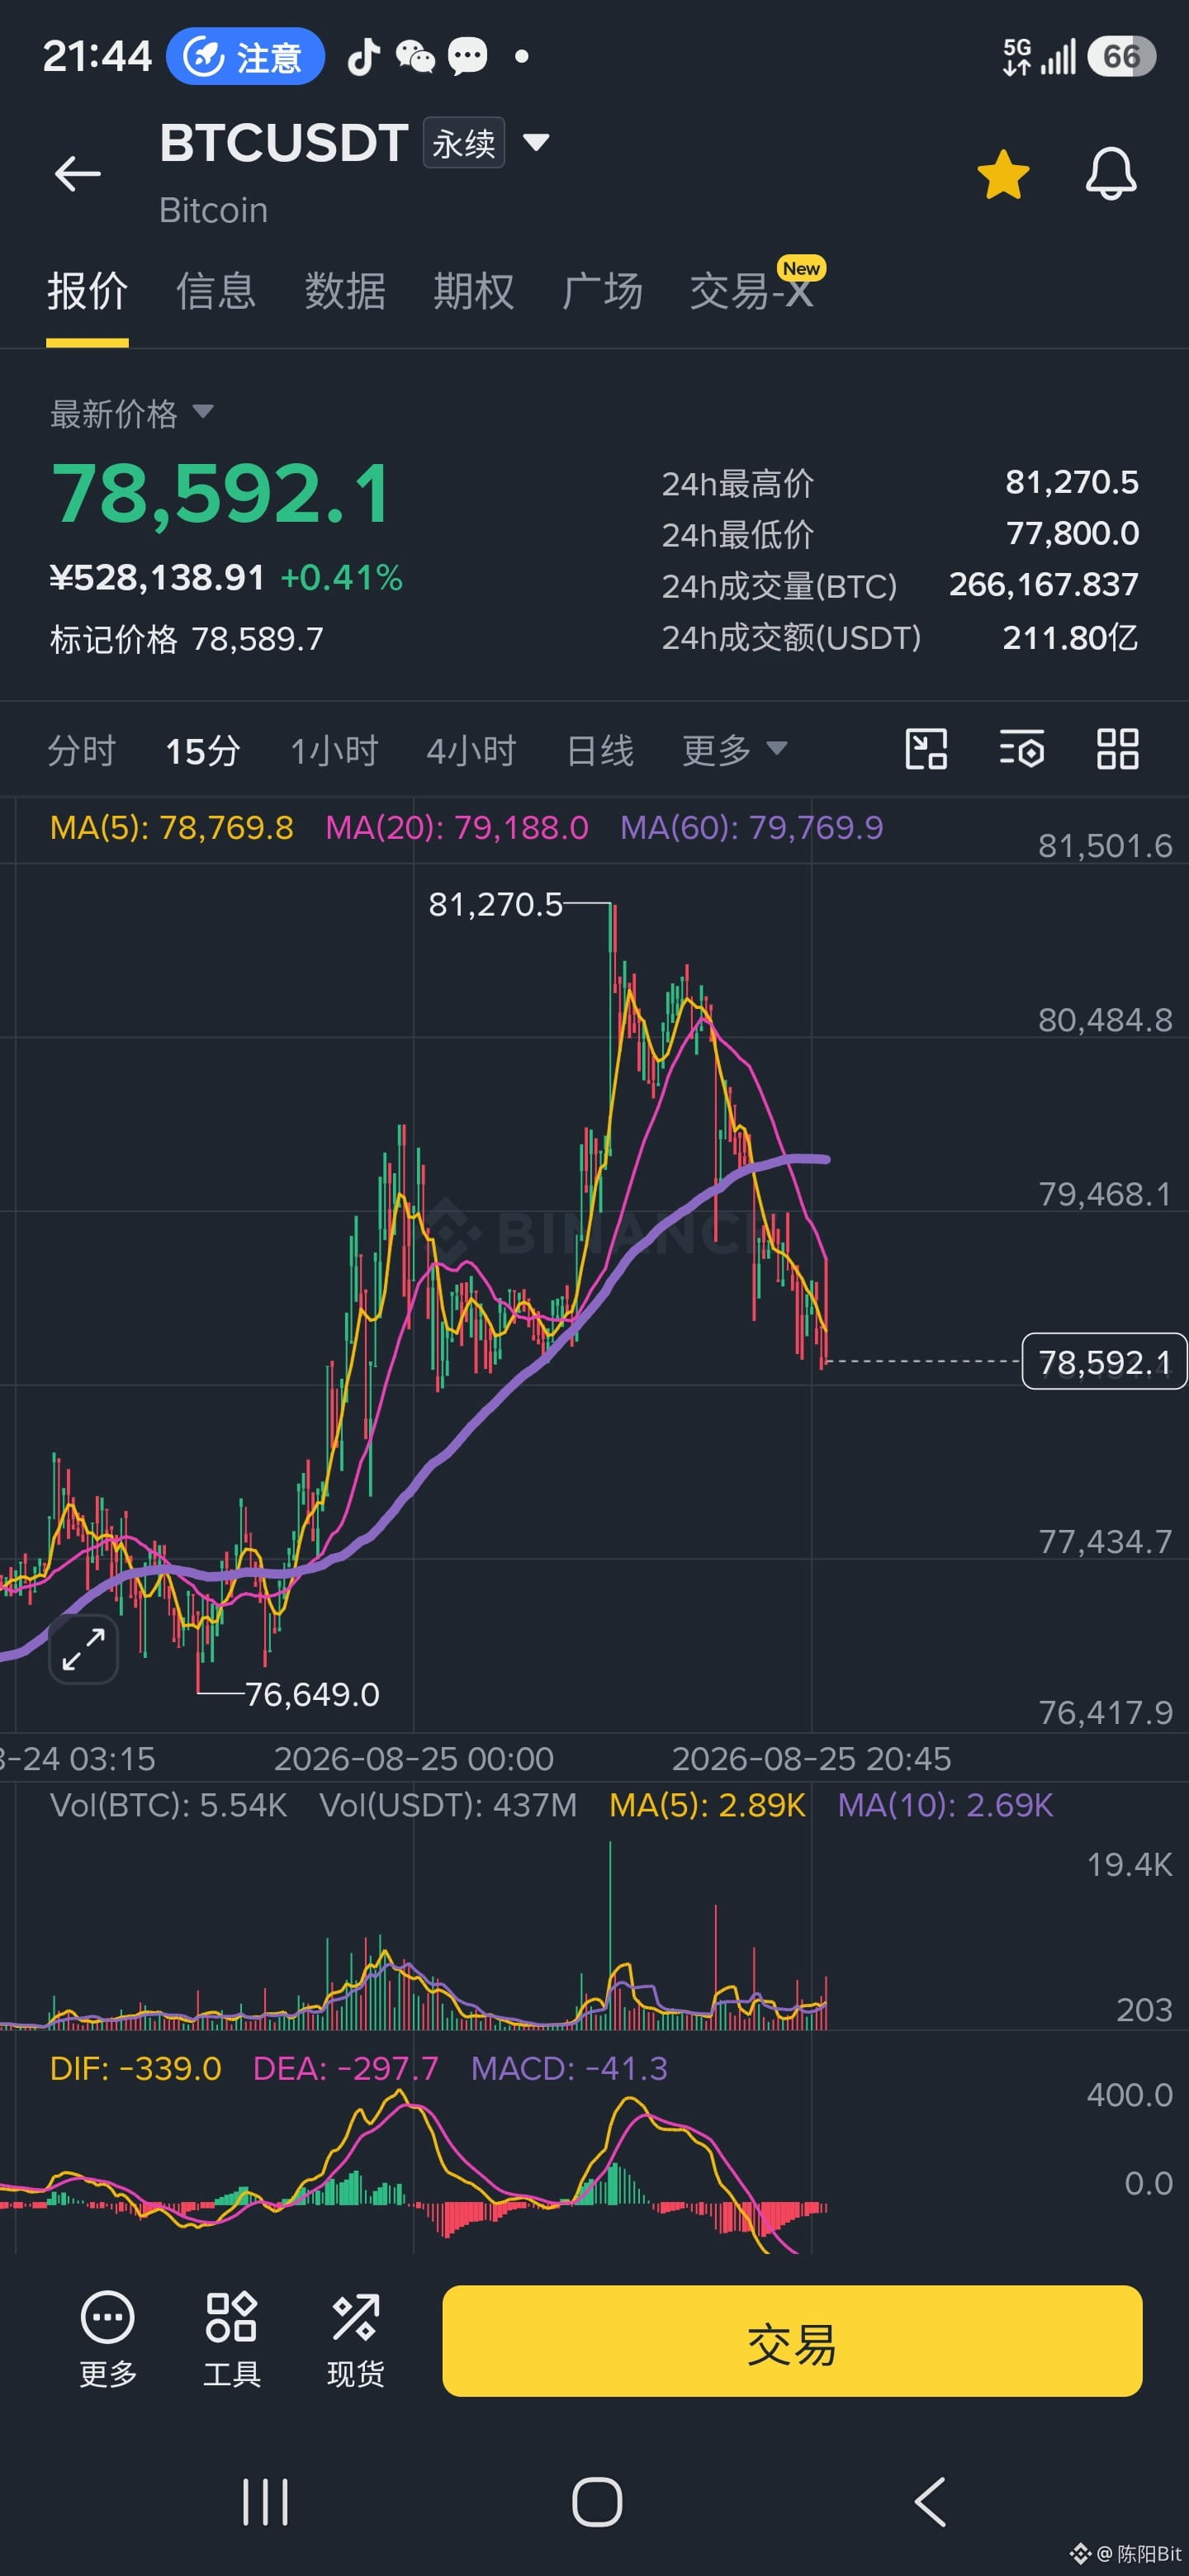Screen dimensions: 1189x2576
Task: Select the 日线 chart interval
Action: (x=600, y=750)
